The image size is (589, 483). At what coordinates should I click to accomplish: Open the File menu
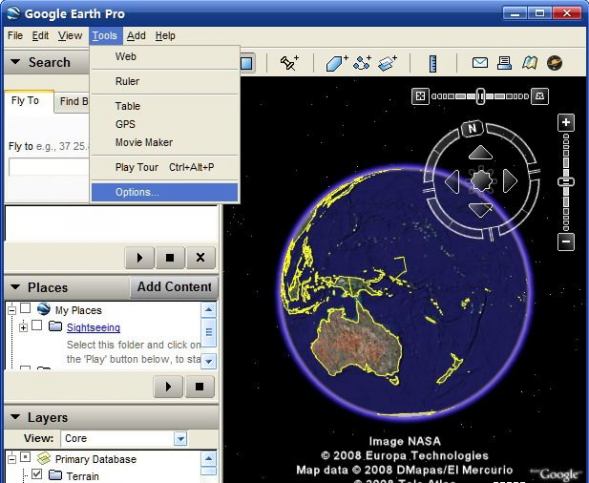(x=15, y=36)
